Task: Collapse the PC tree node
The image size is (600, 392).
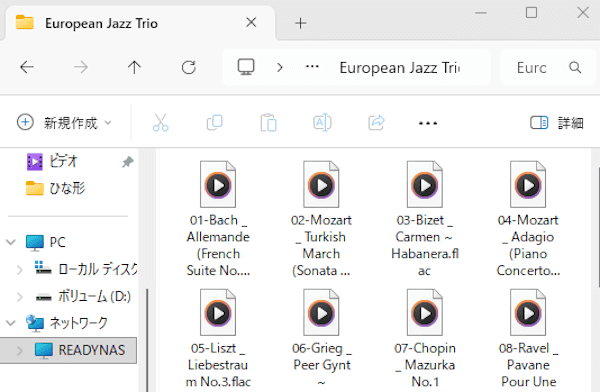Action: point(11,242)
